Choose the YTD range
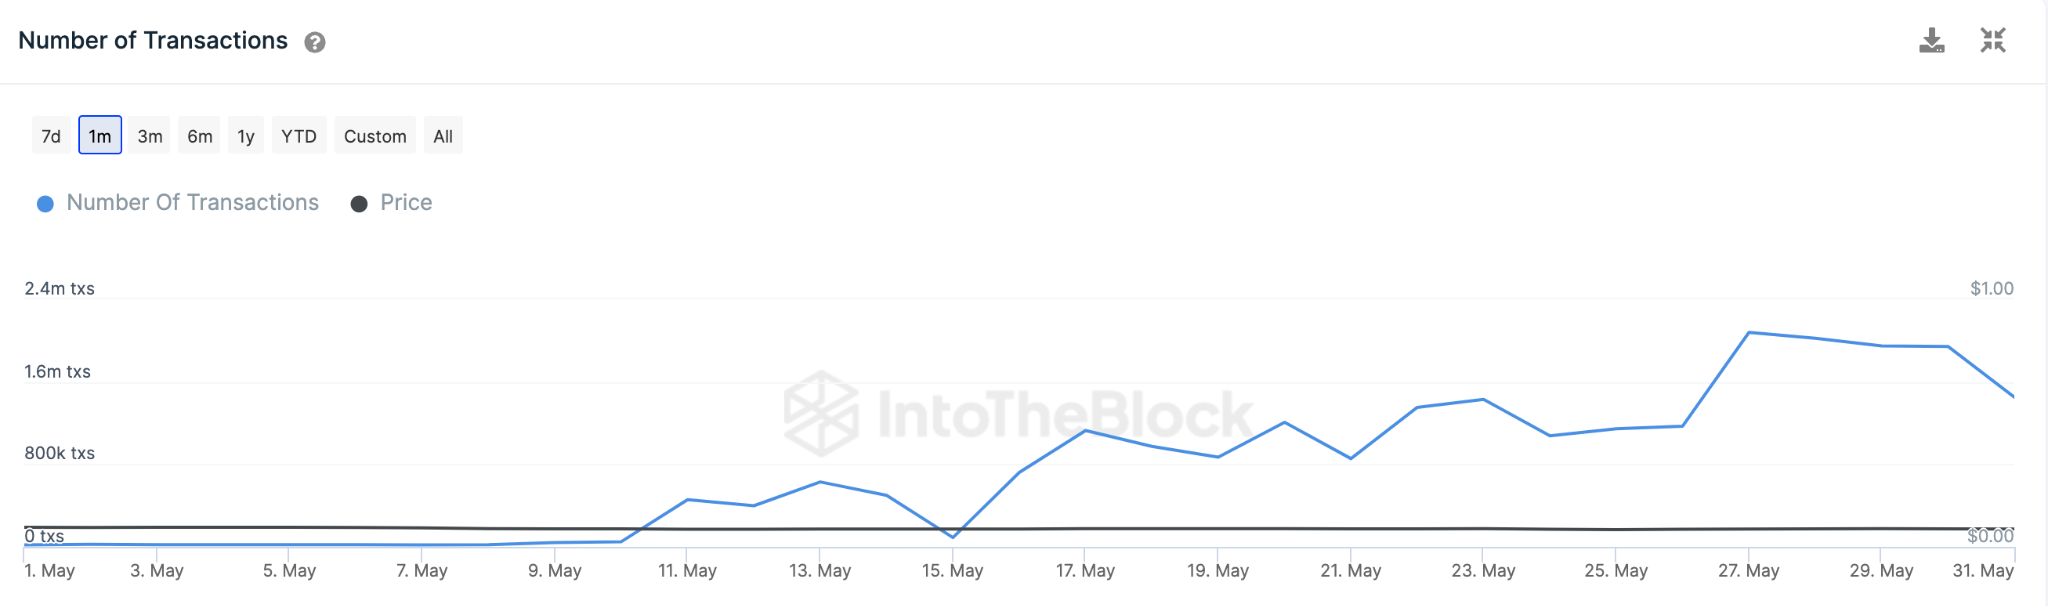The image size is (2048, 606). pos(299,136)
